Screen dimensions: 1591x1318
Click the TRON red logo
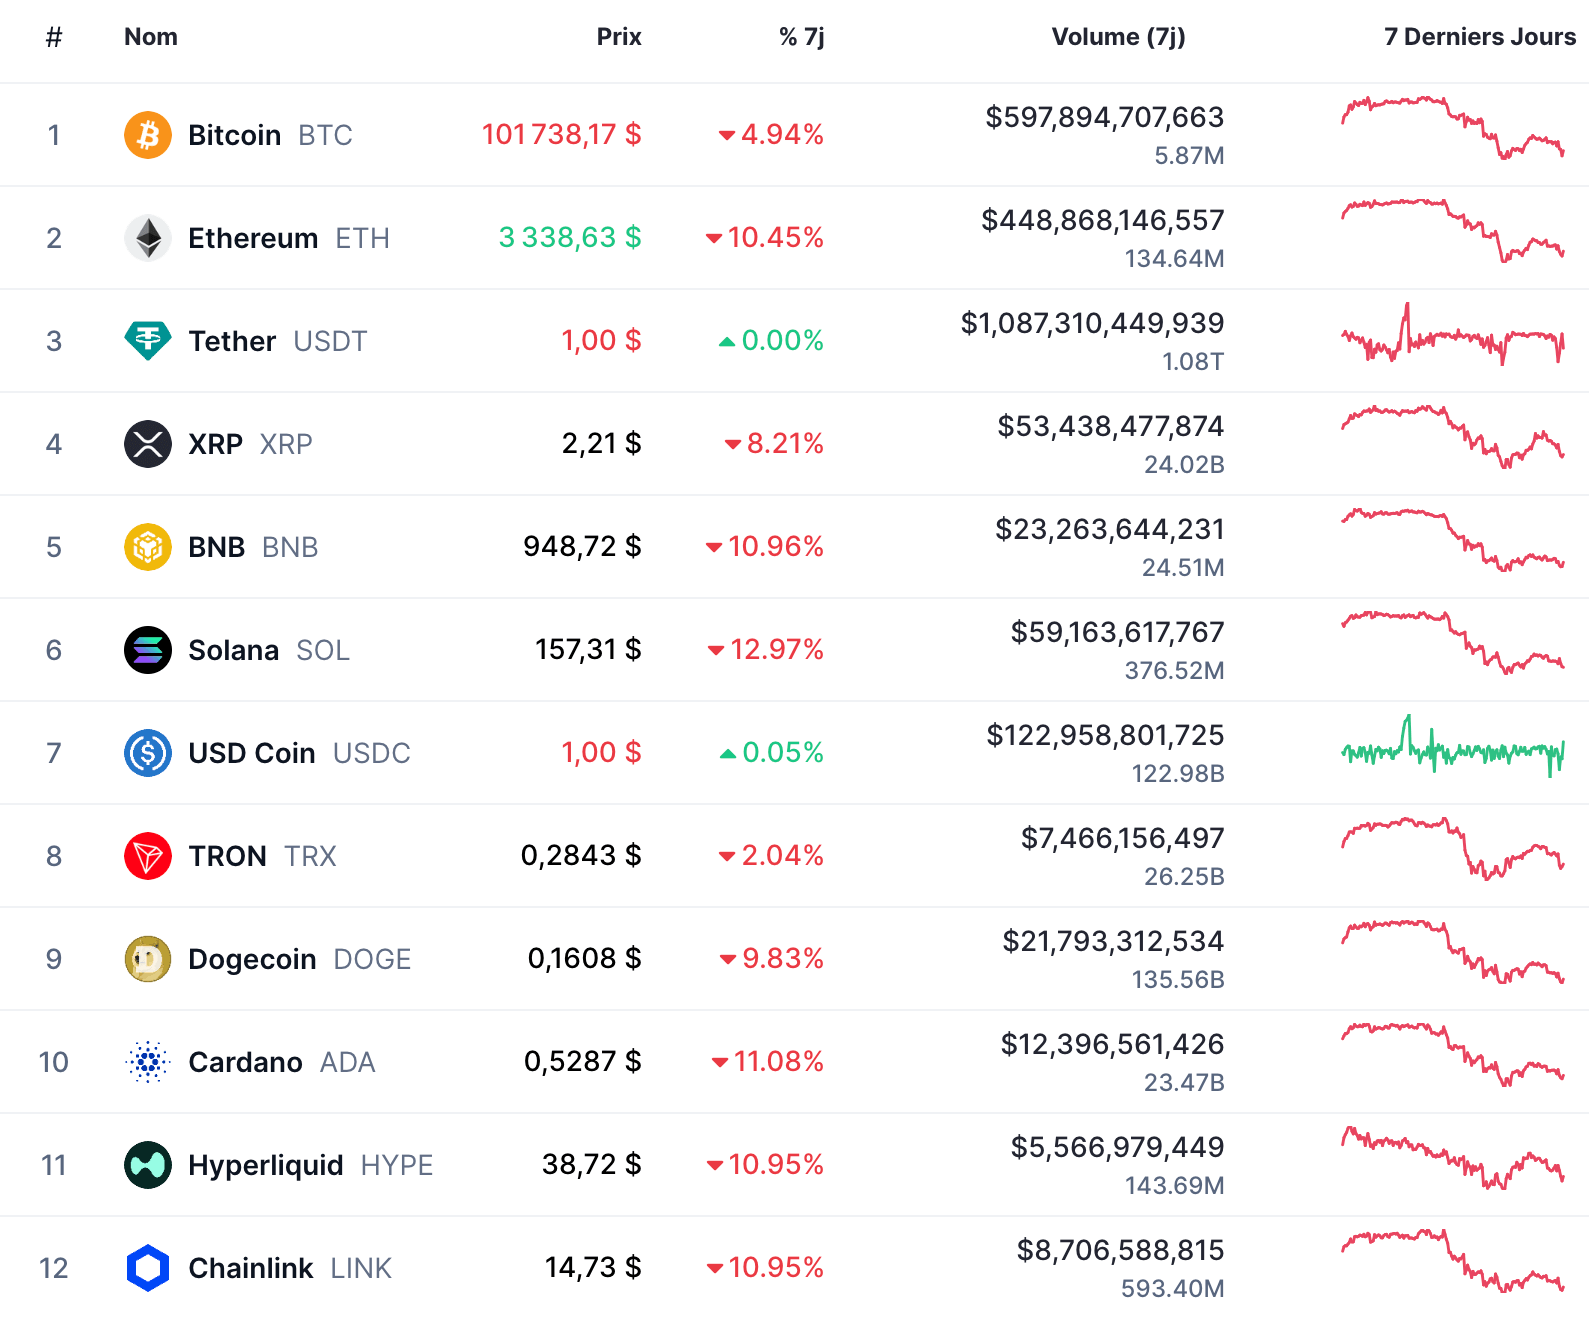coord(148,855)
